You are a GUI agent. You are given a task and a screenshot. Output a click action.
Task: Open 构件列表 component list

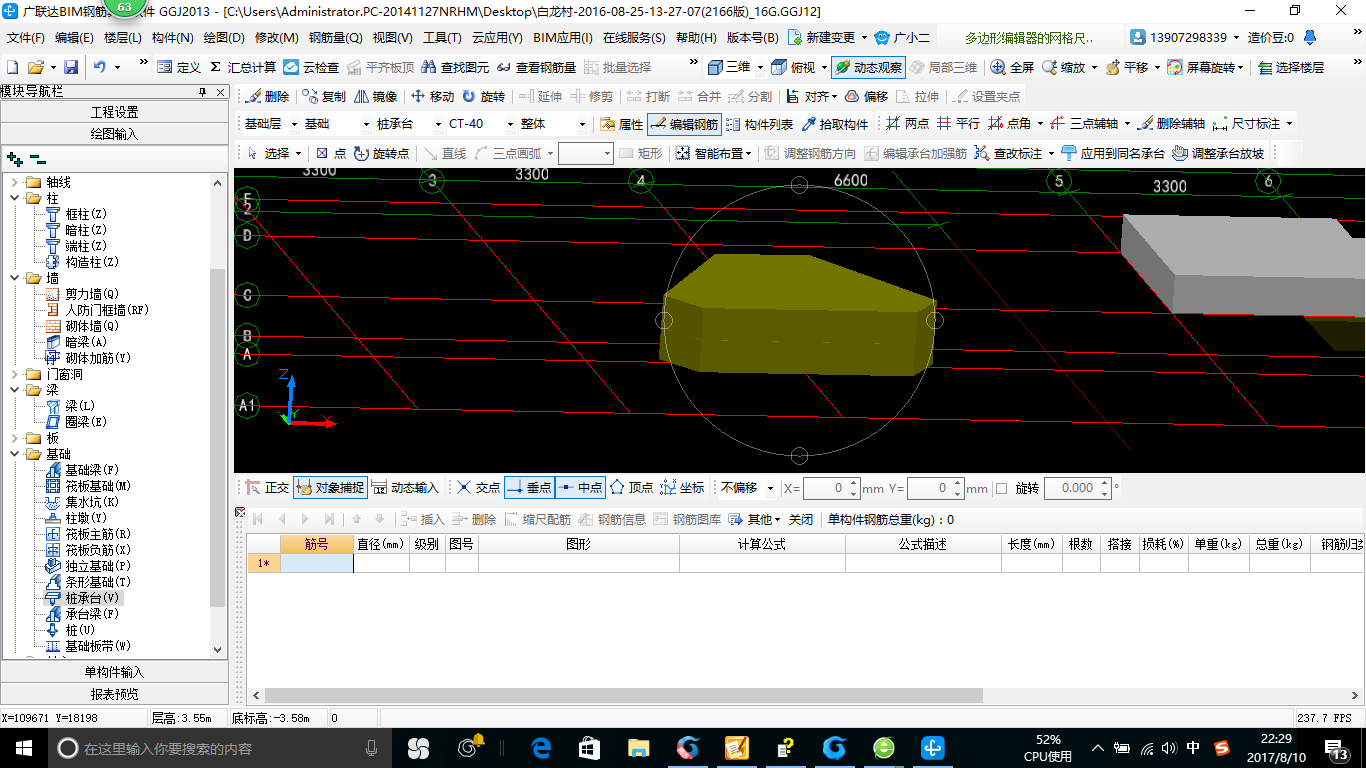pos(759,124)
